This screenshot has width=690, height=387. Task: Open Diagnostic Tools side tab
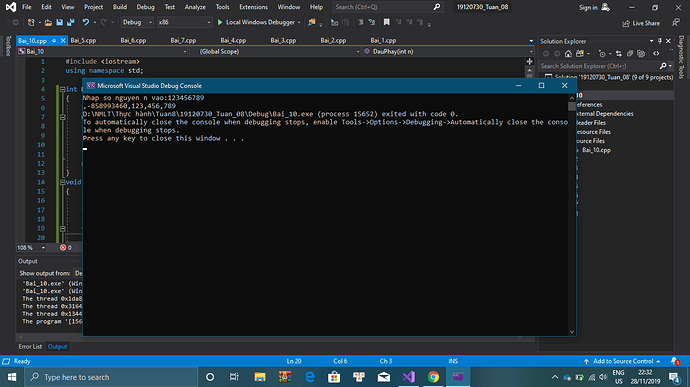681,57
